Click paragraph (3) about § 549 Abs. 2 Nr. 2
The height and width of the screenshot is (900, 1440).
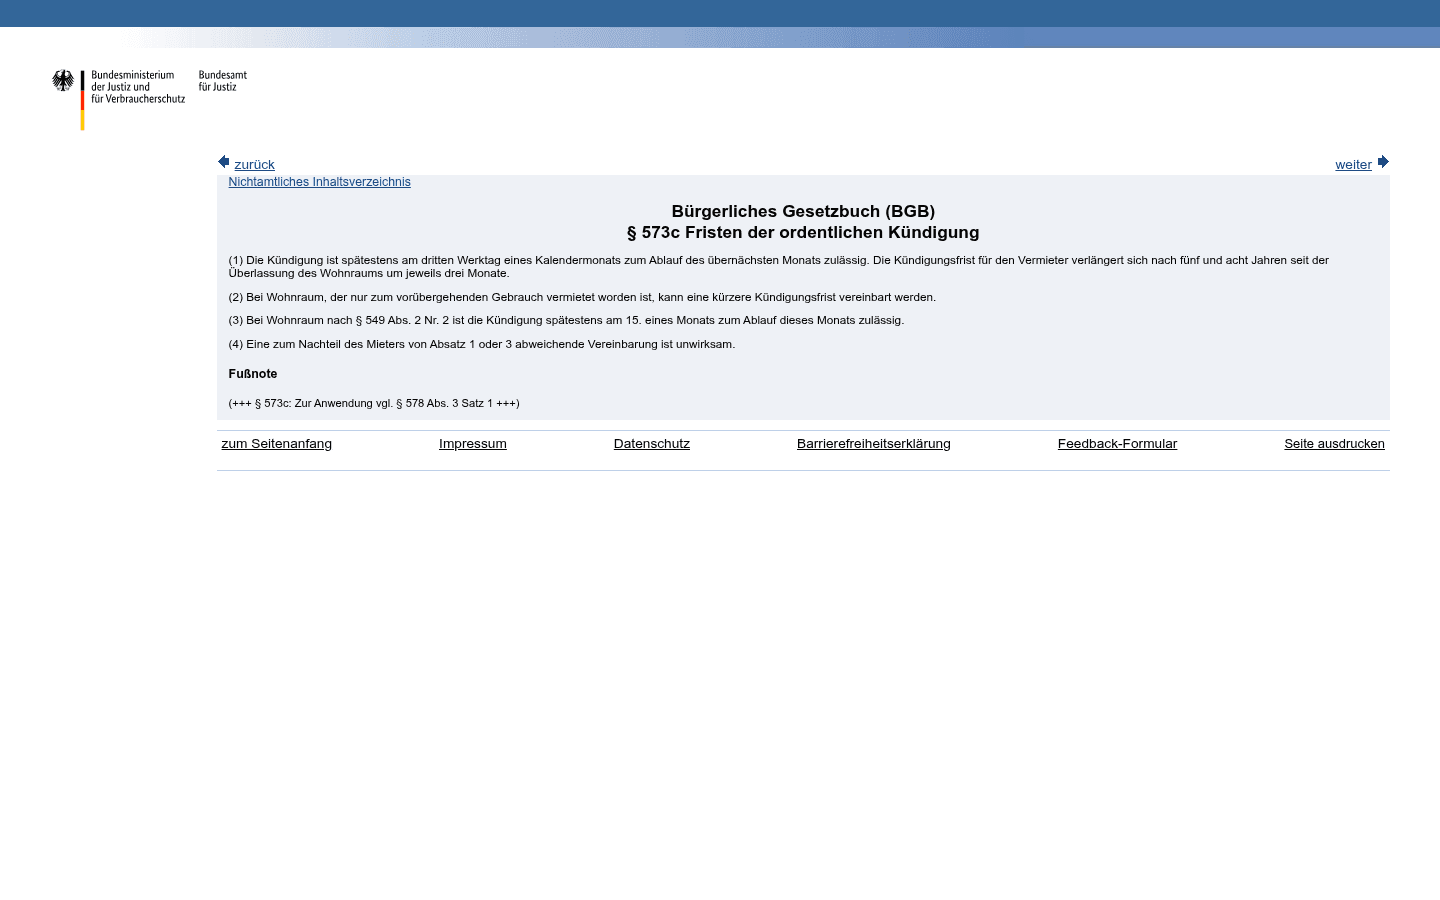[x=566, y=320]
